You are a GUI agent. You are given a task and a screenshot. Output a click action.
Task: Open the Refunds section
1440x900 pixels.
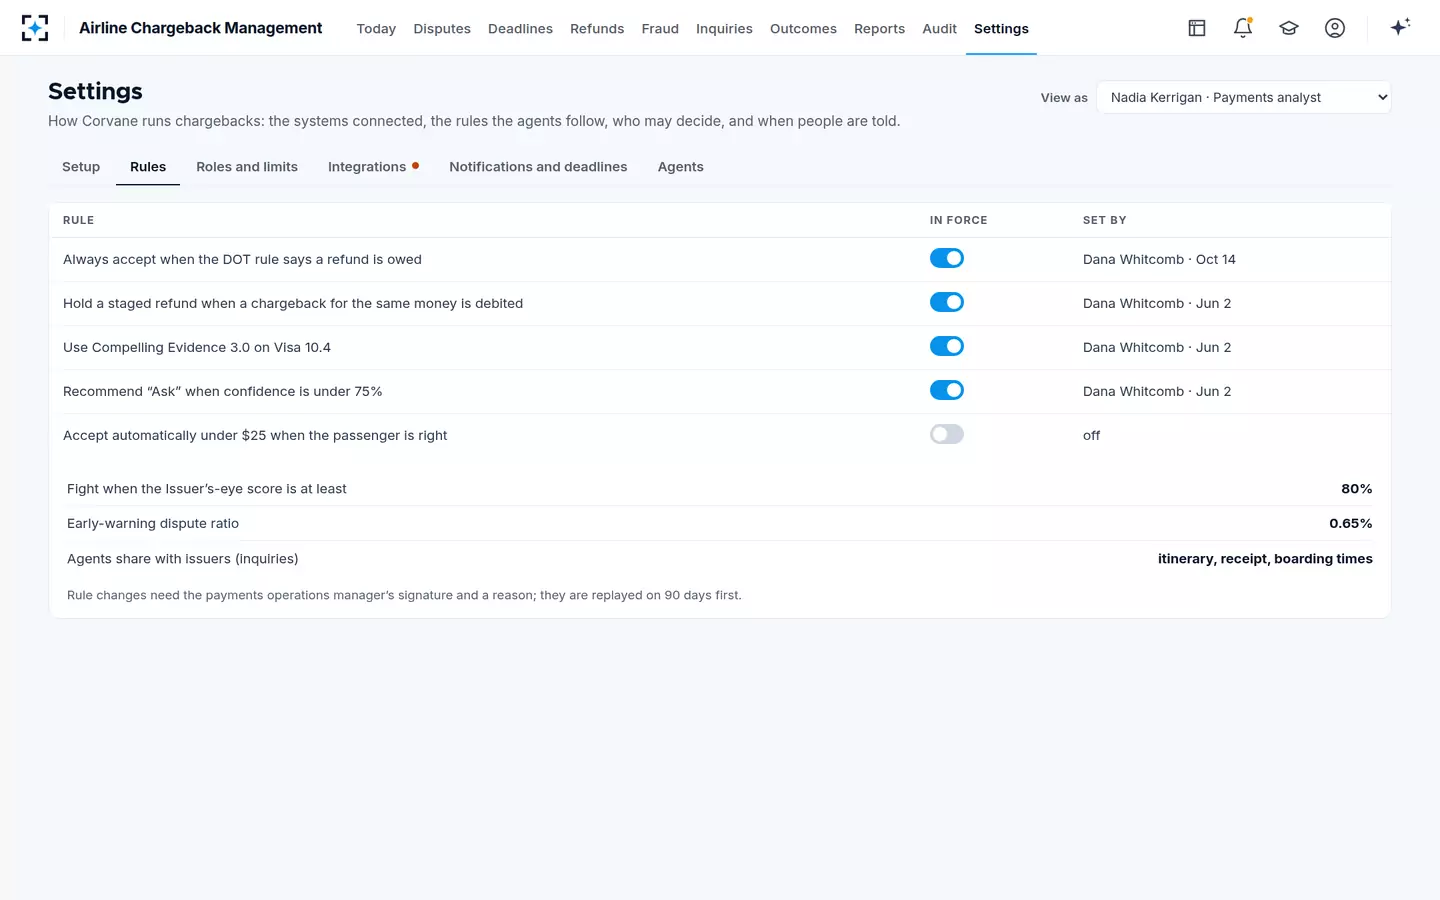pos(597,29)
